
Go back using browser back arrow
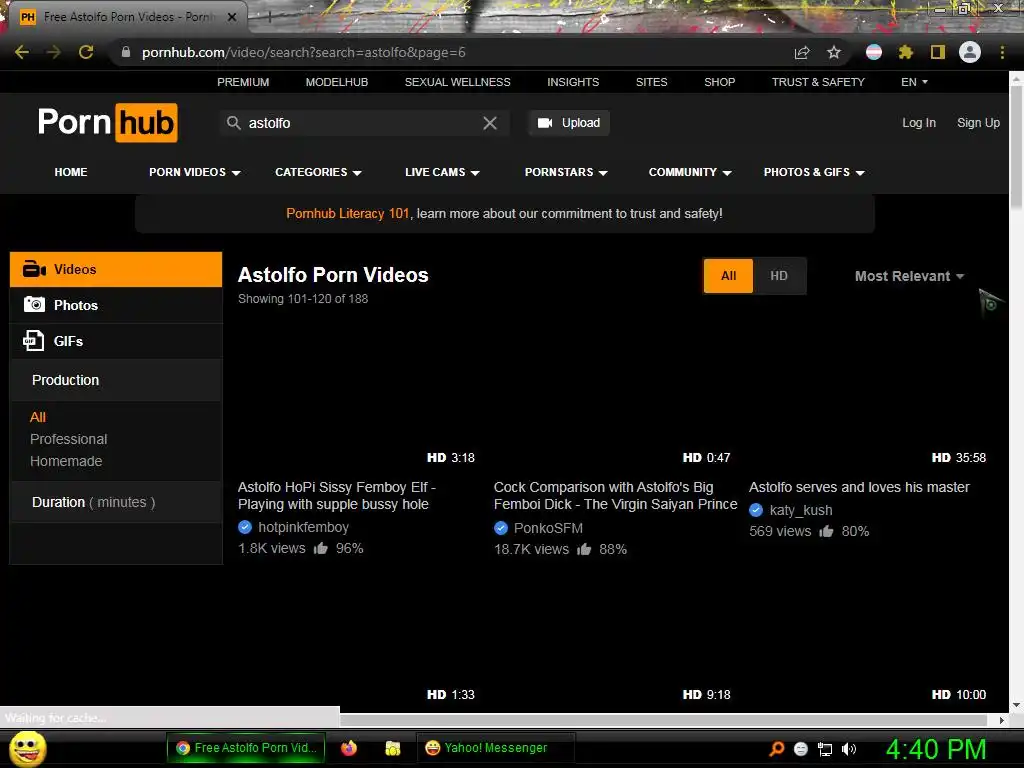pos(22,52)
